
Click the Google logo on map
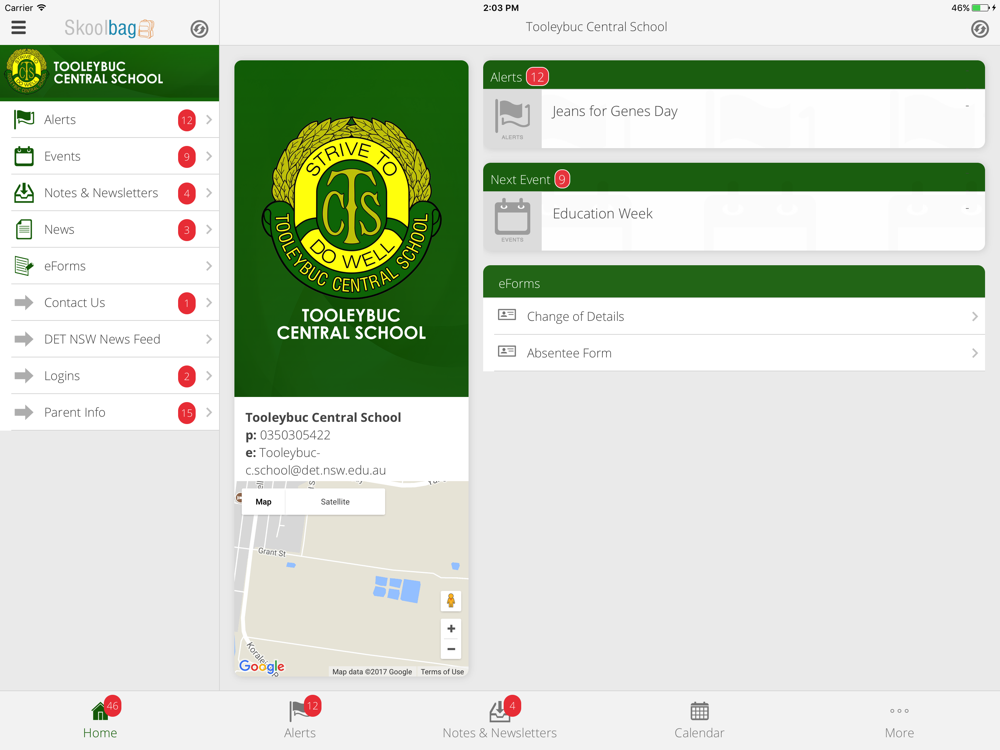point(261,666)
